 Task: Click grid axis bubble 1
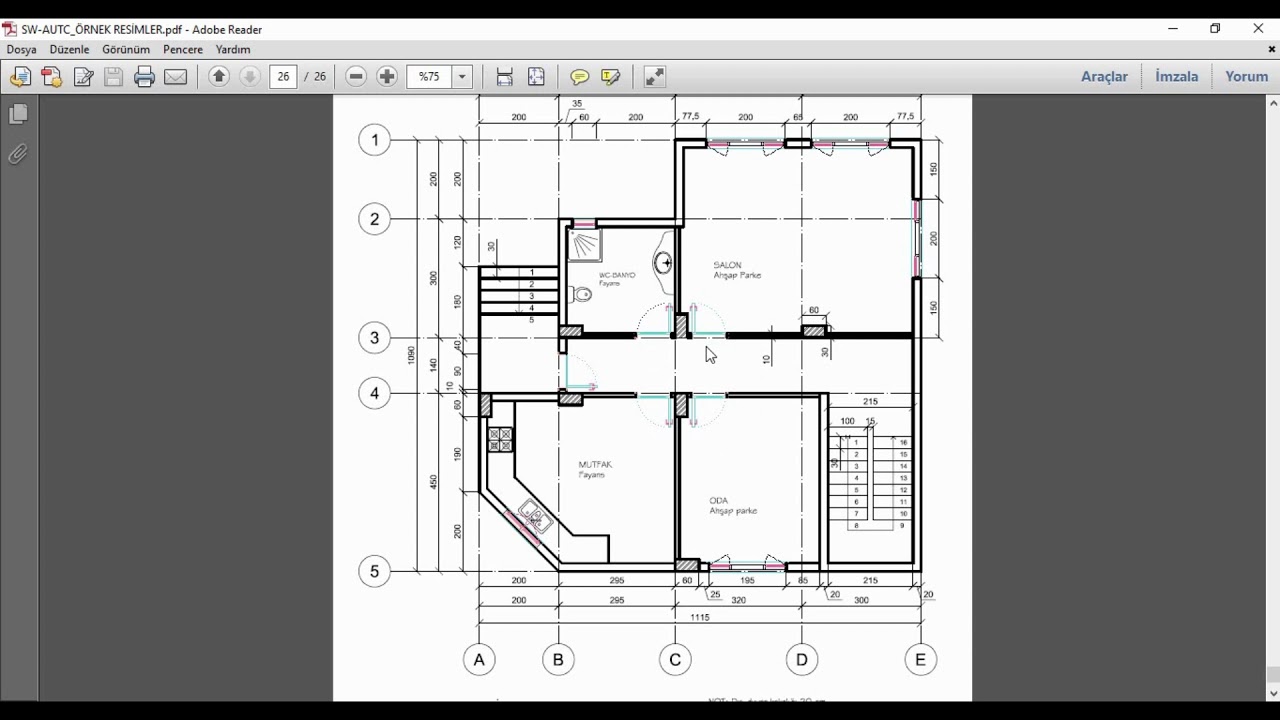click(x=375, y=140)
